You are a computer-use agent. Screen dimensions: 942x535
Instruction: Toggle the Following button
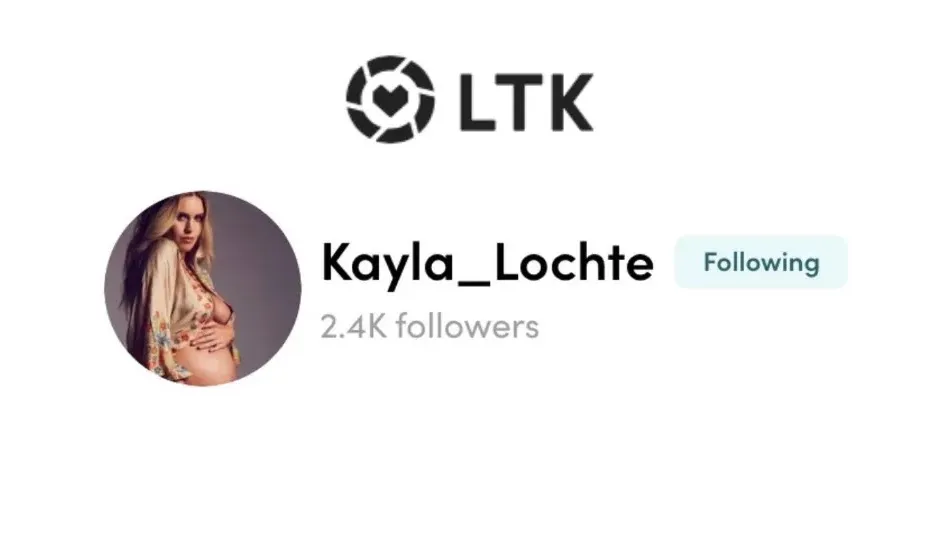point(761,262)
